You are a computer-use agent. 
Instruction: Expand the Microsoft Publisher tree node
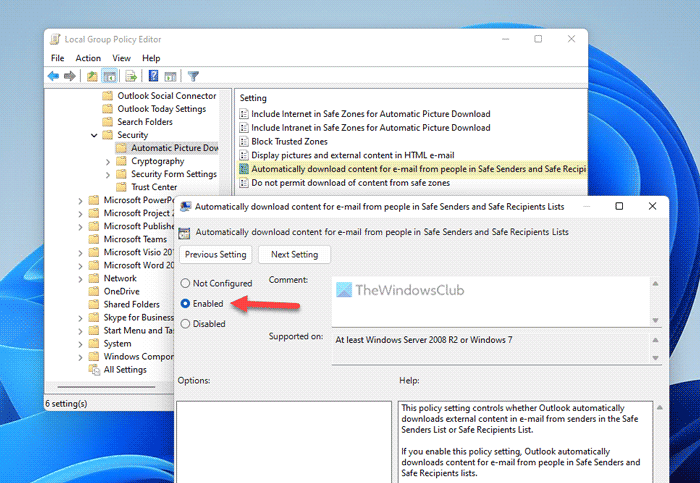(x=80, y=227)
